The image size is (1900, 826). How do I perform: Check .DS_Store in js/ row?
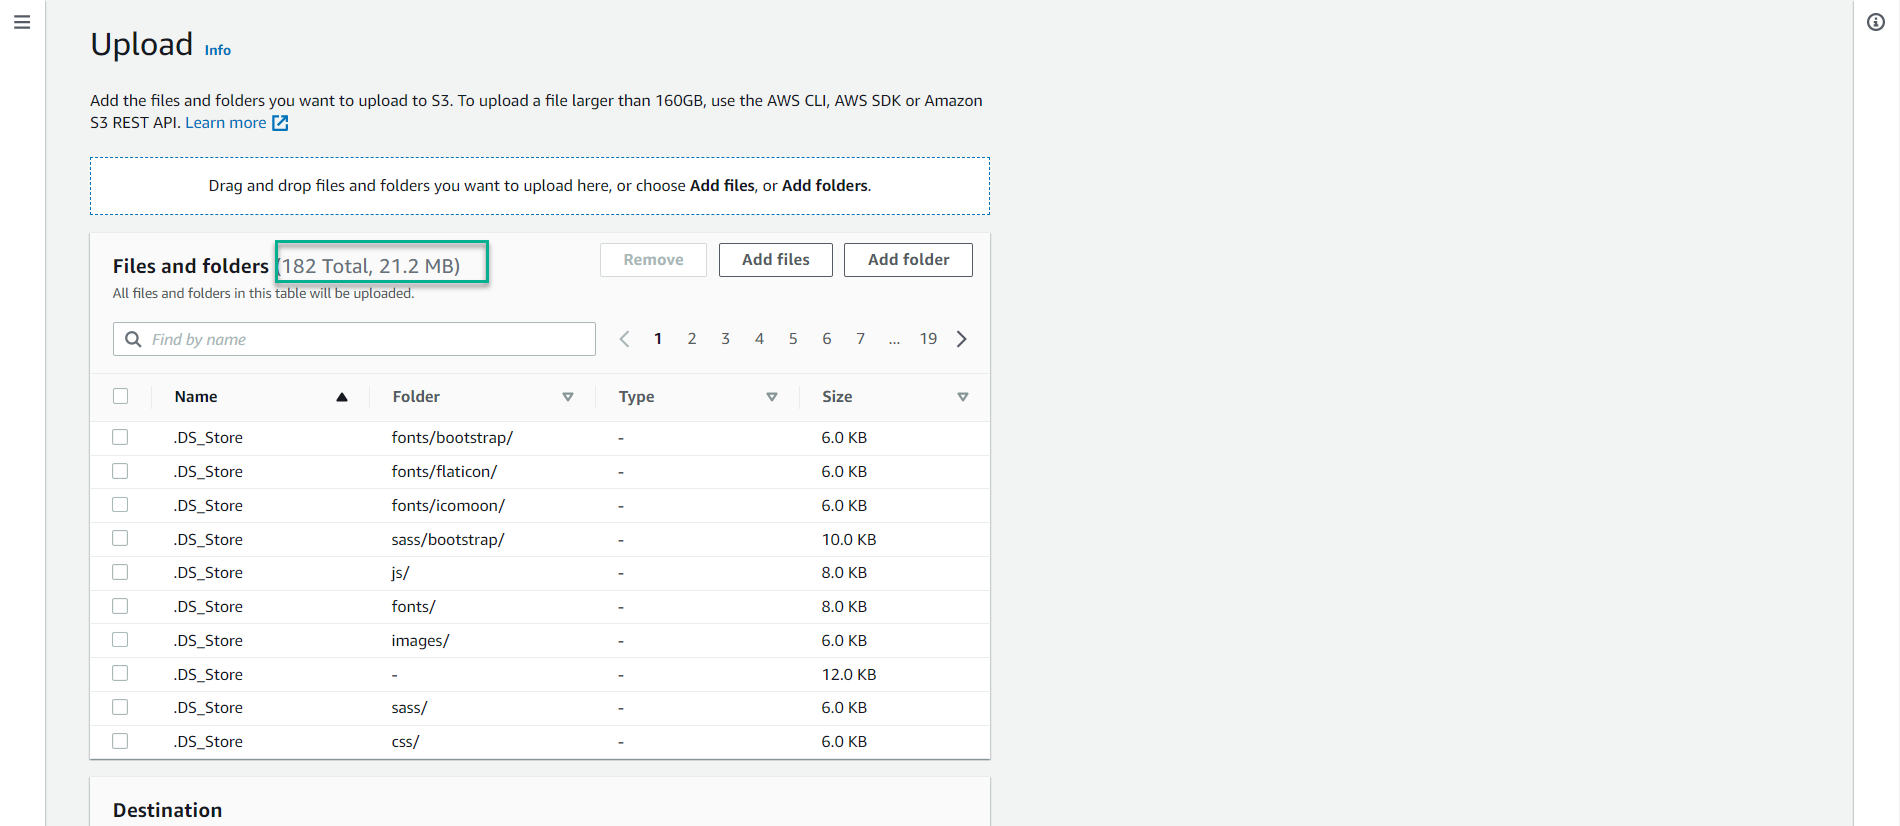click(120, 572)
